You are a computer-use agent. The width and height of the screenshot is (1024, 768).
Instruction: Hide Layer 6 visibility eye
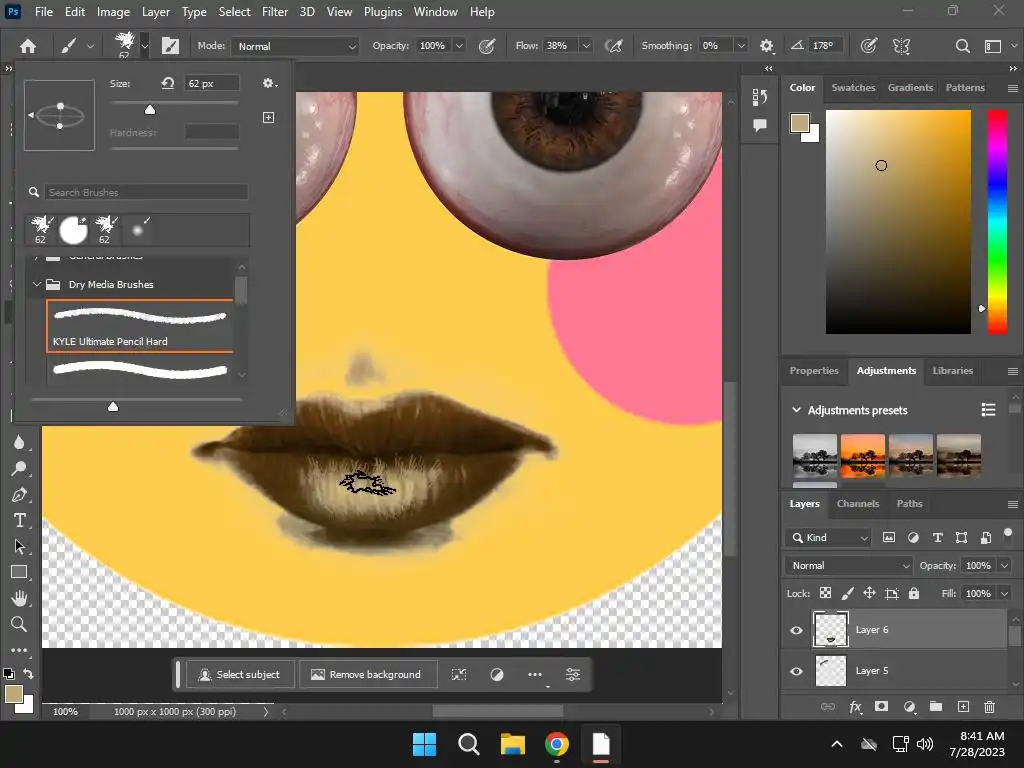pyautogui.click(x=796, y=630)
